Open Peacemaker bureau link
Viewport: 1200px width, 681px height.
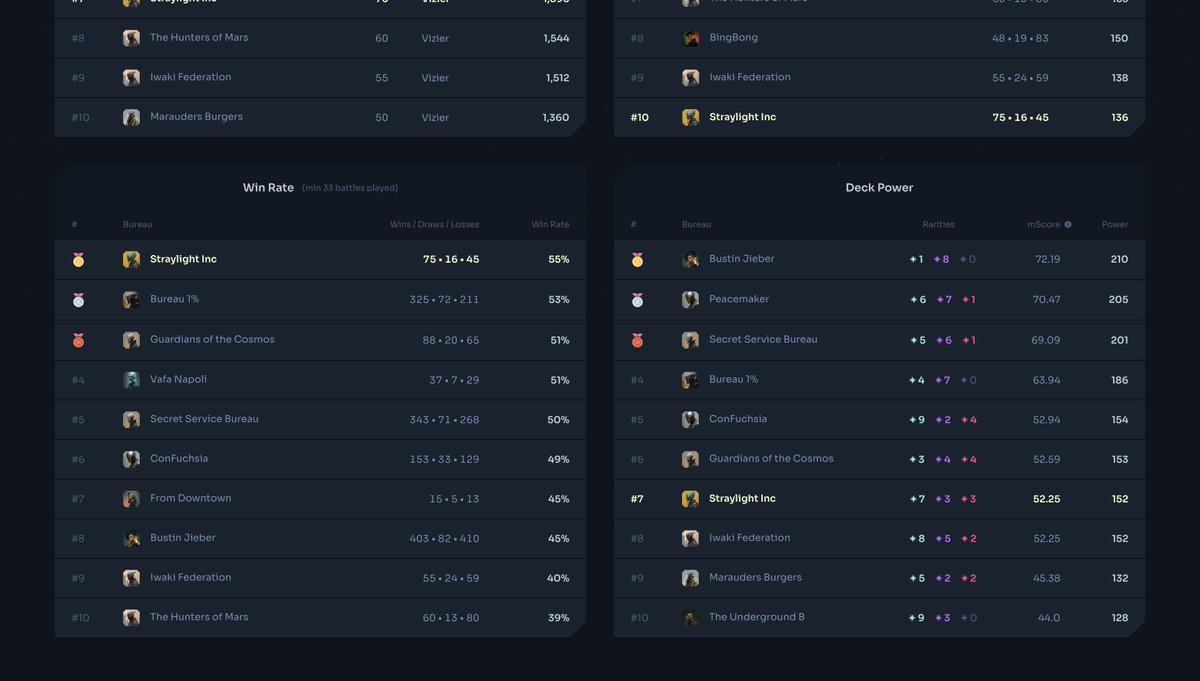pos(739,299)
